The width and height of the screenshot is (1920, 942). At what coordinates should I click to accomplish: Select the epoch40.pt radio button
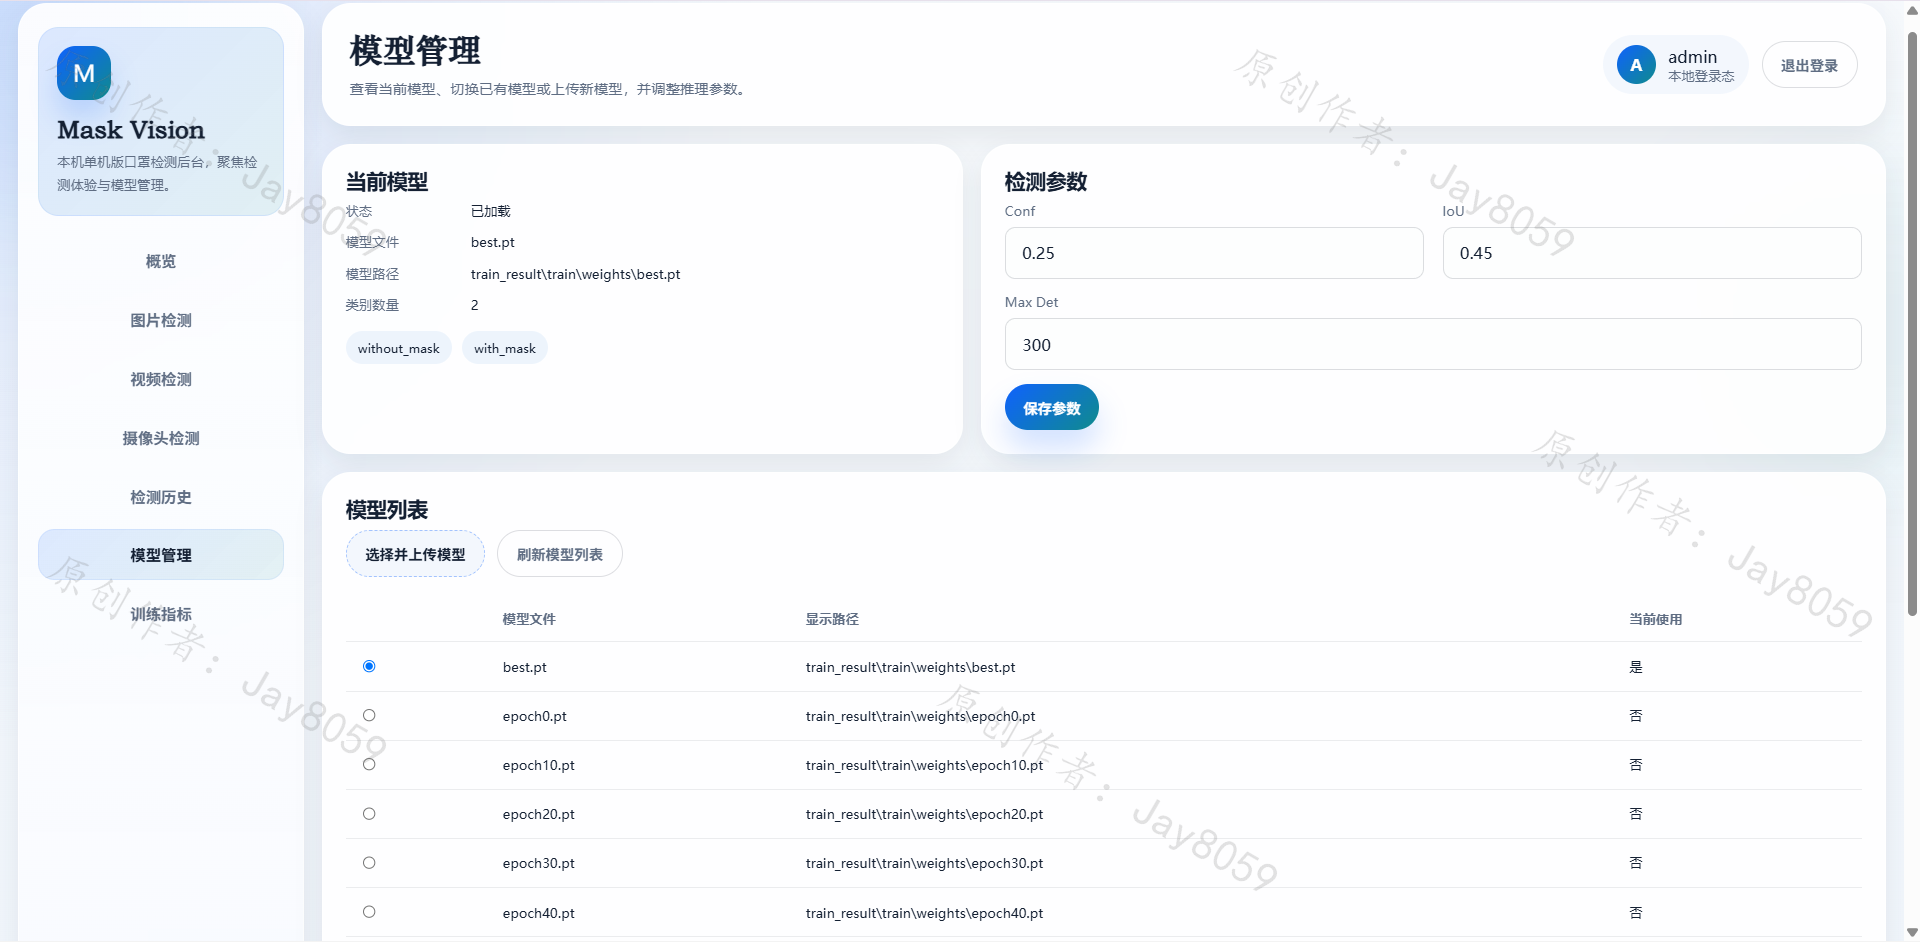(369, 912)
